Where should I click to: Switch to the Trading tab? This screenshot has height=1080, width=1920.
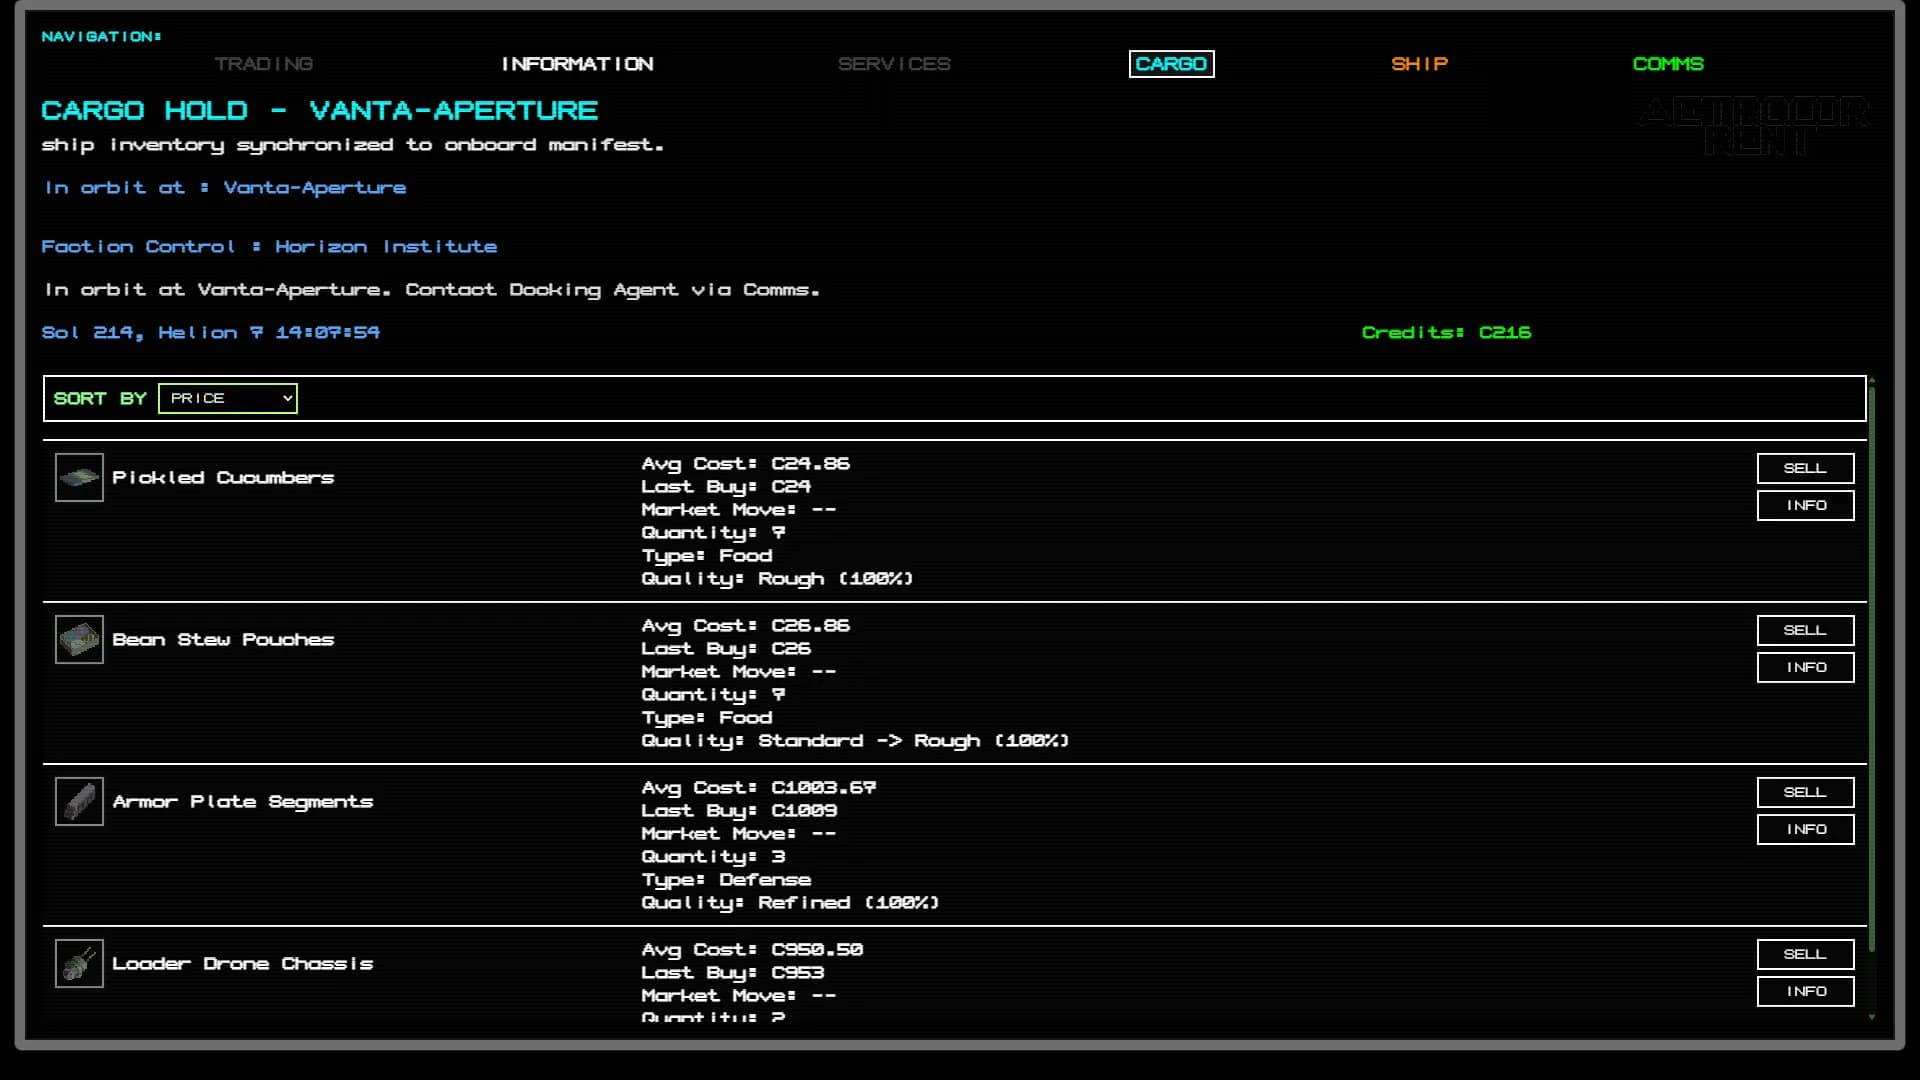[x=263, y=64]
